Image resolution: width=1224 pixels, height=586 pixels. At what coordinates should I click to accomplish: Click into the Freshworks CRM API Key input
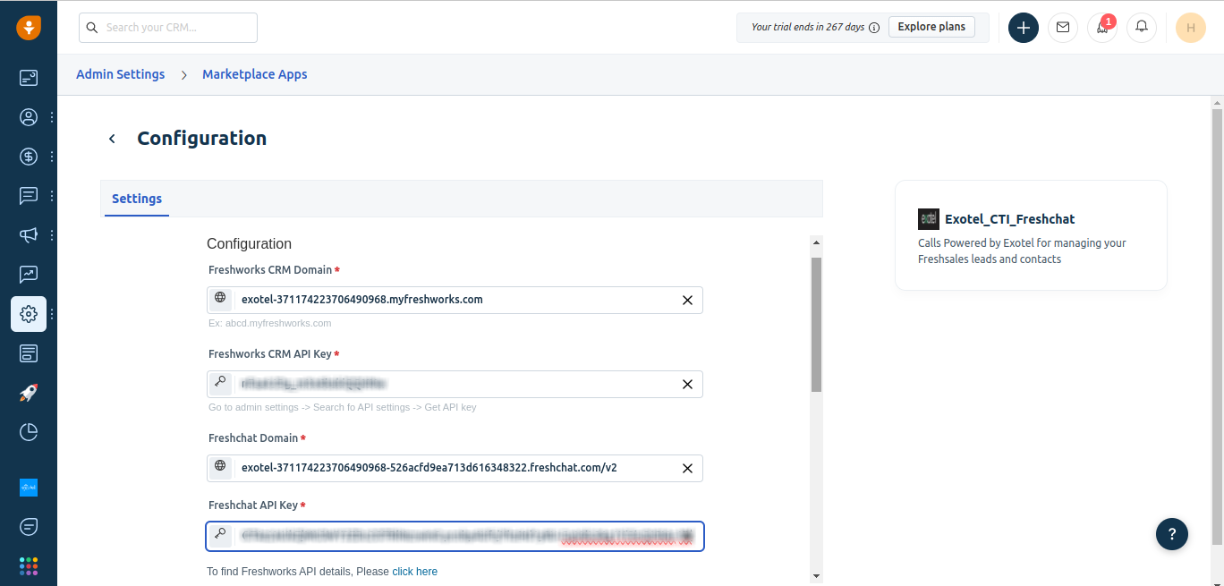(x=454, y=384)
